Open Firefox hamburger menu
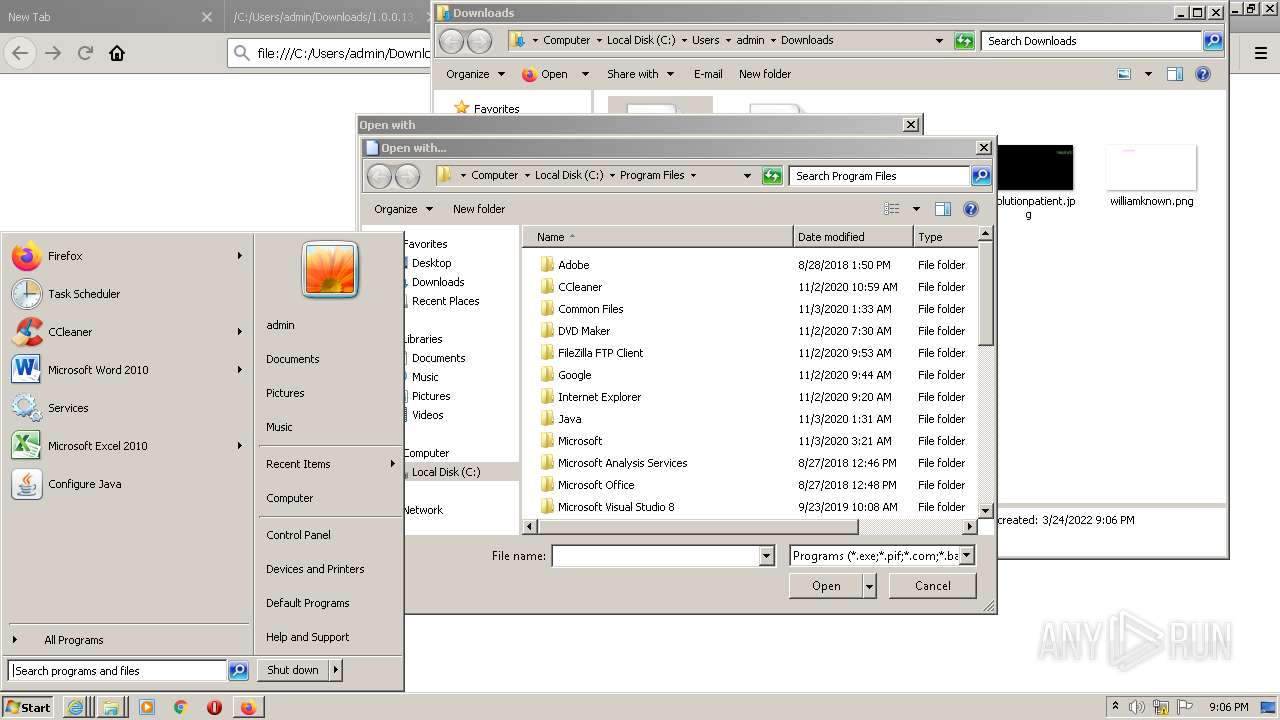This screenshot has height=720, width=1280. point(1261,53)
